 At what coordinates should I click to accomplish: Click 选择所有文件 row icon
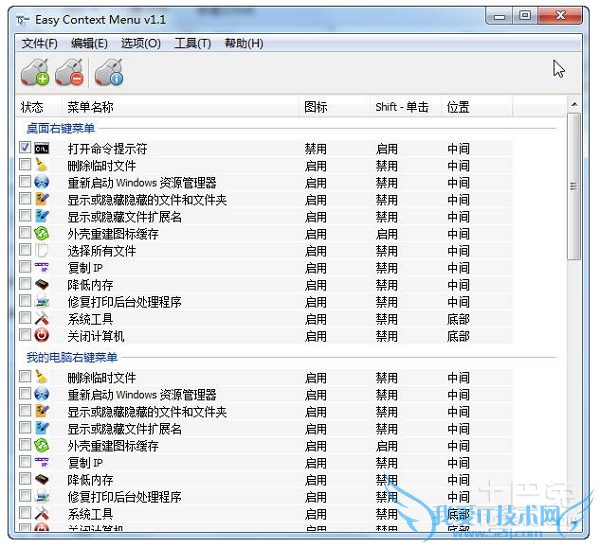(42, 250)
